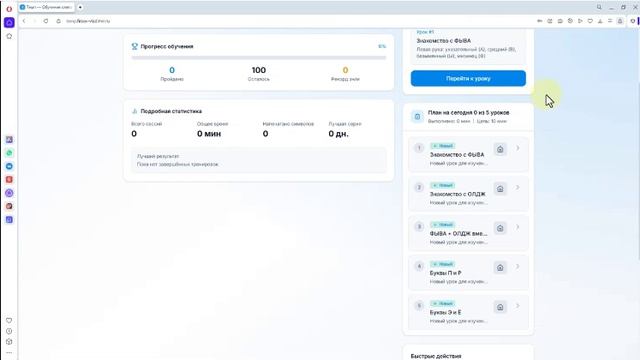Click the 0 Пройдено counter

(172, 73)
